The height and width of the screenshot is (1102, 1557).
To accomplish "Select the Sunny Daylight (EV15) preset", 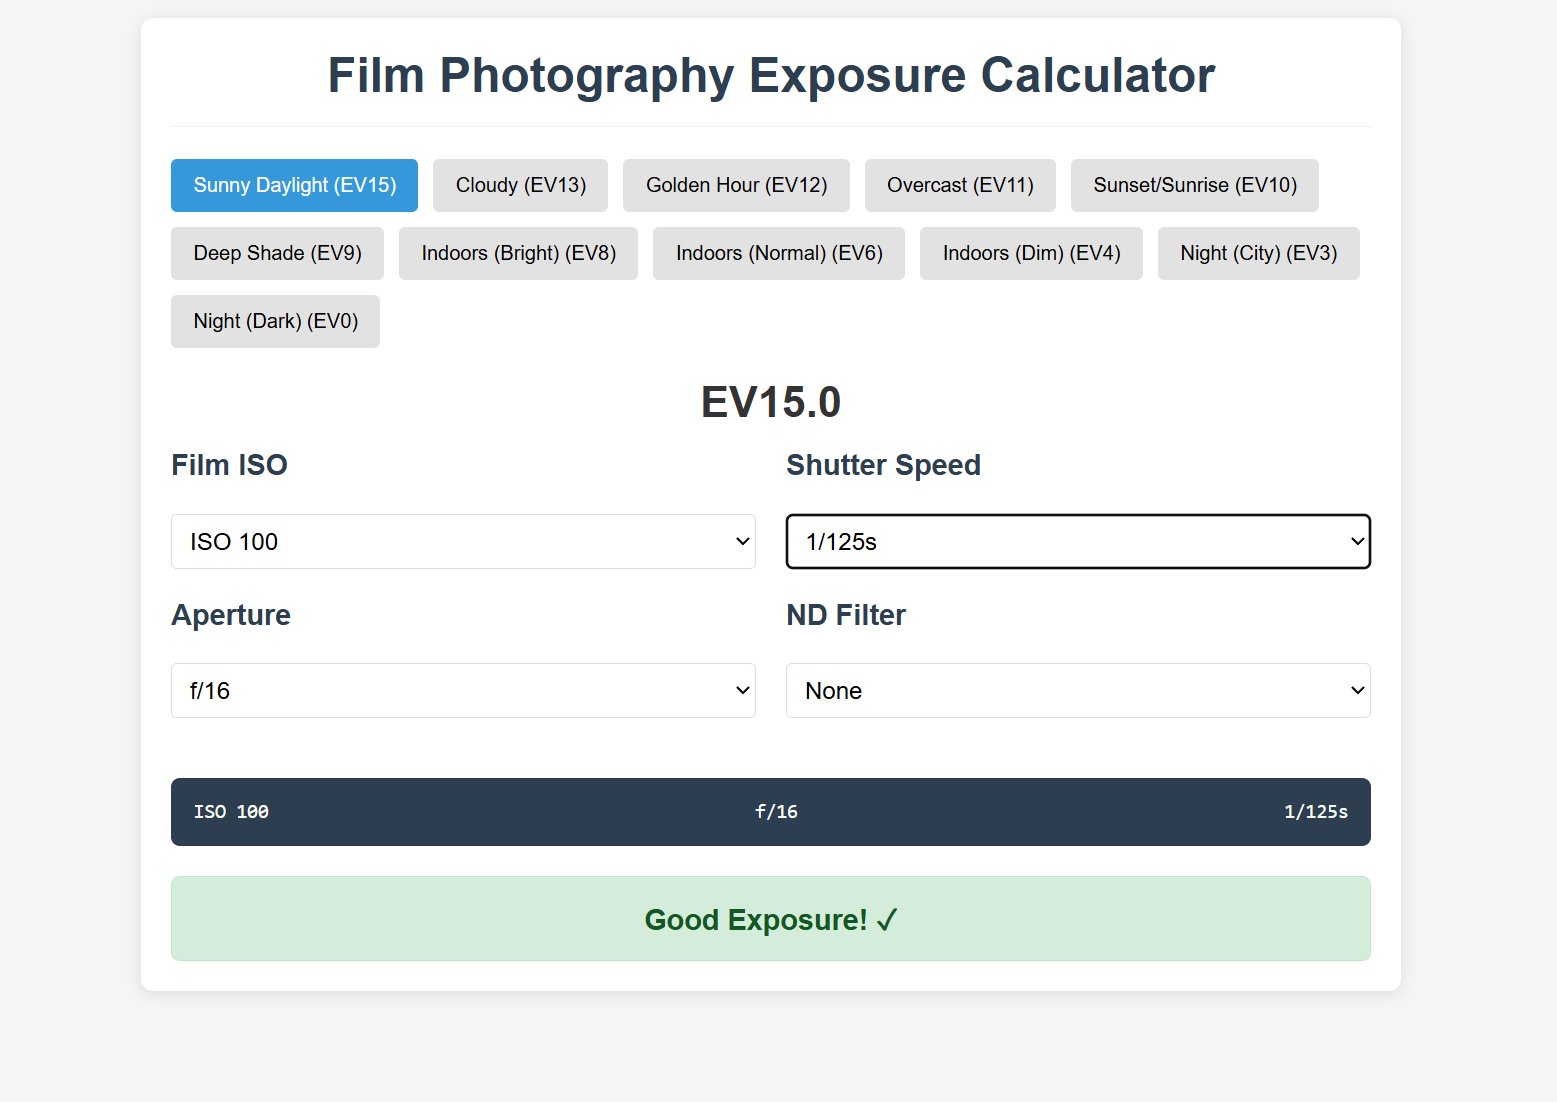I will tap(294, 185).
